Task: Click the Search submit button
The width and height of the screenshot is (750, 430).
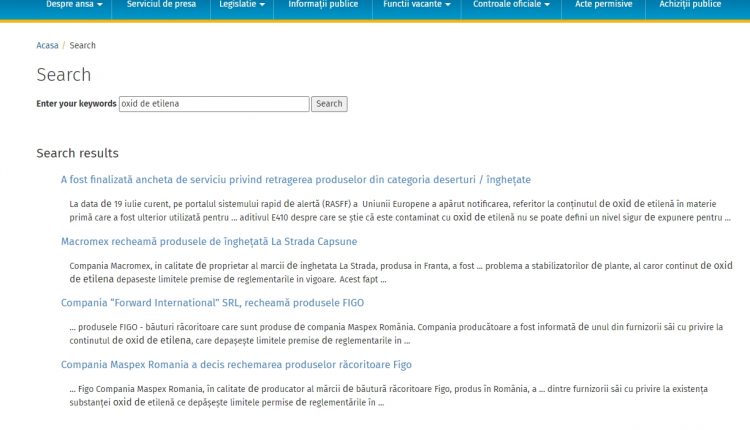Action: tap(329, 104)
